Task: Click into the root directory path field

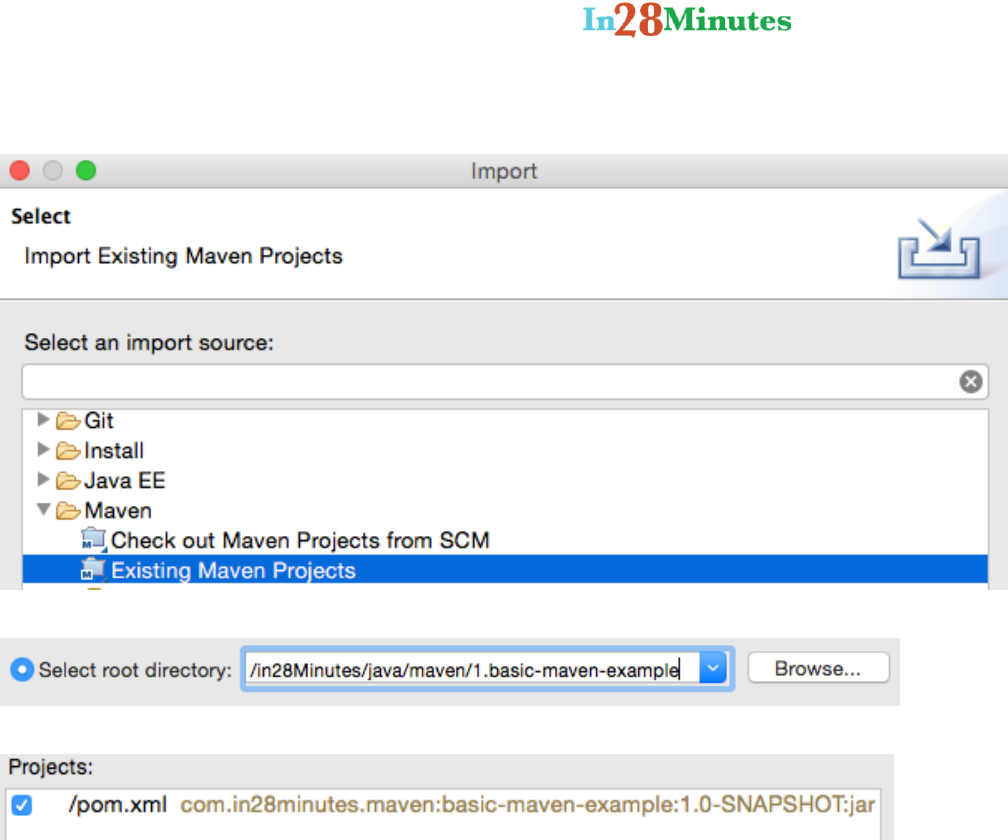Action: (472, 670)
